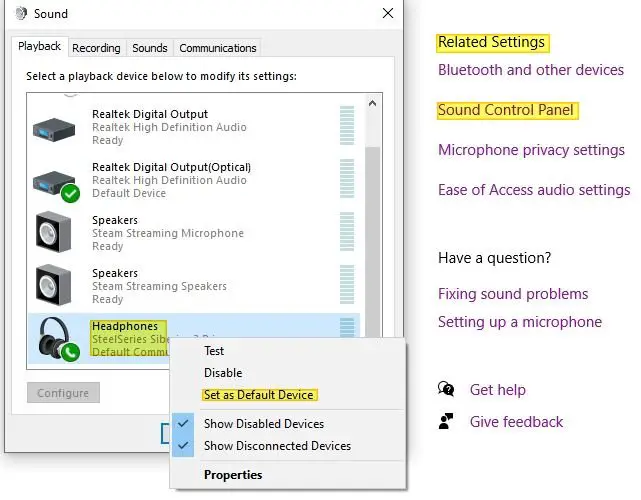
Task: Select Test from the context menu
Action: pyautogui.click(x=214, y=351)
